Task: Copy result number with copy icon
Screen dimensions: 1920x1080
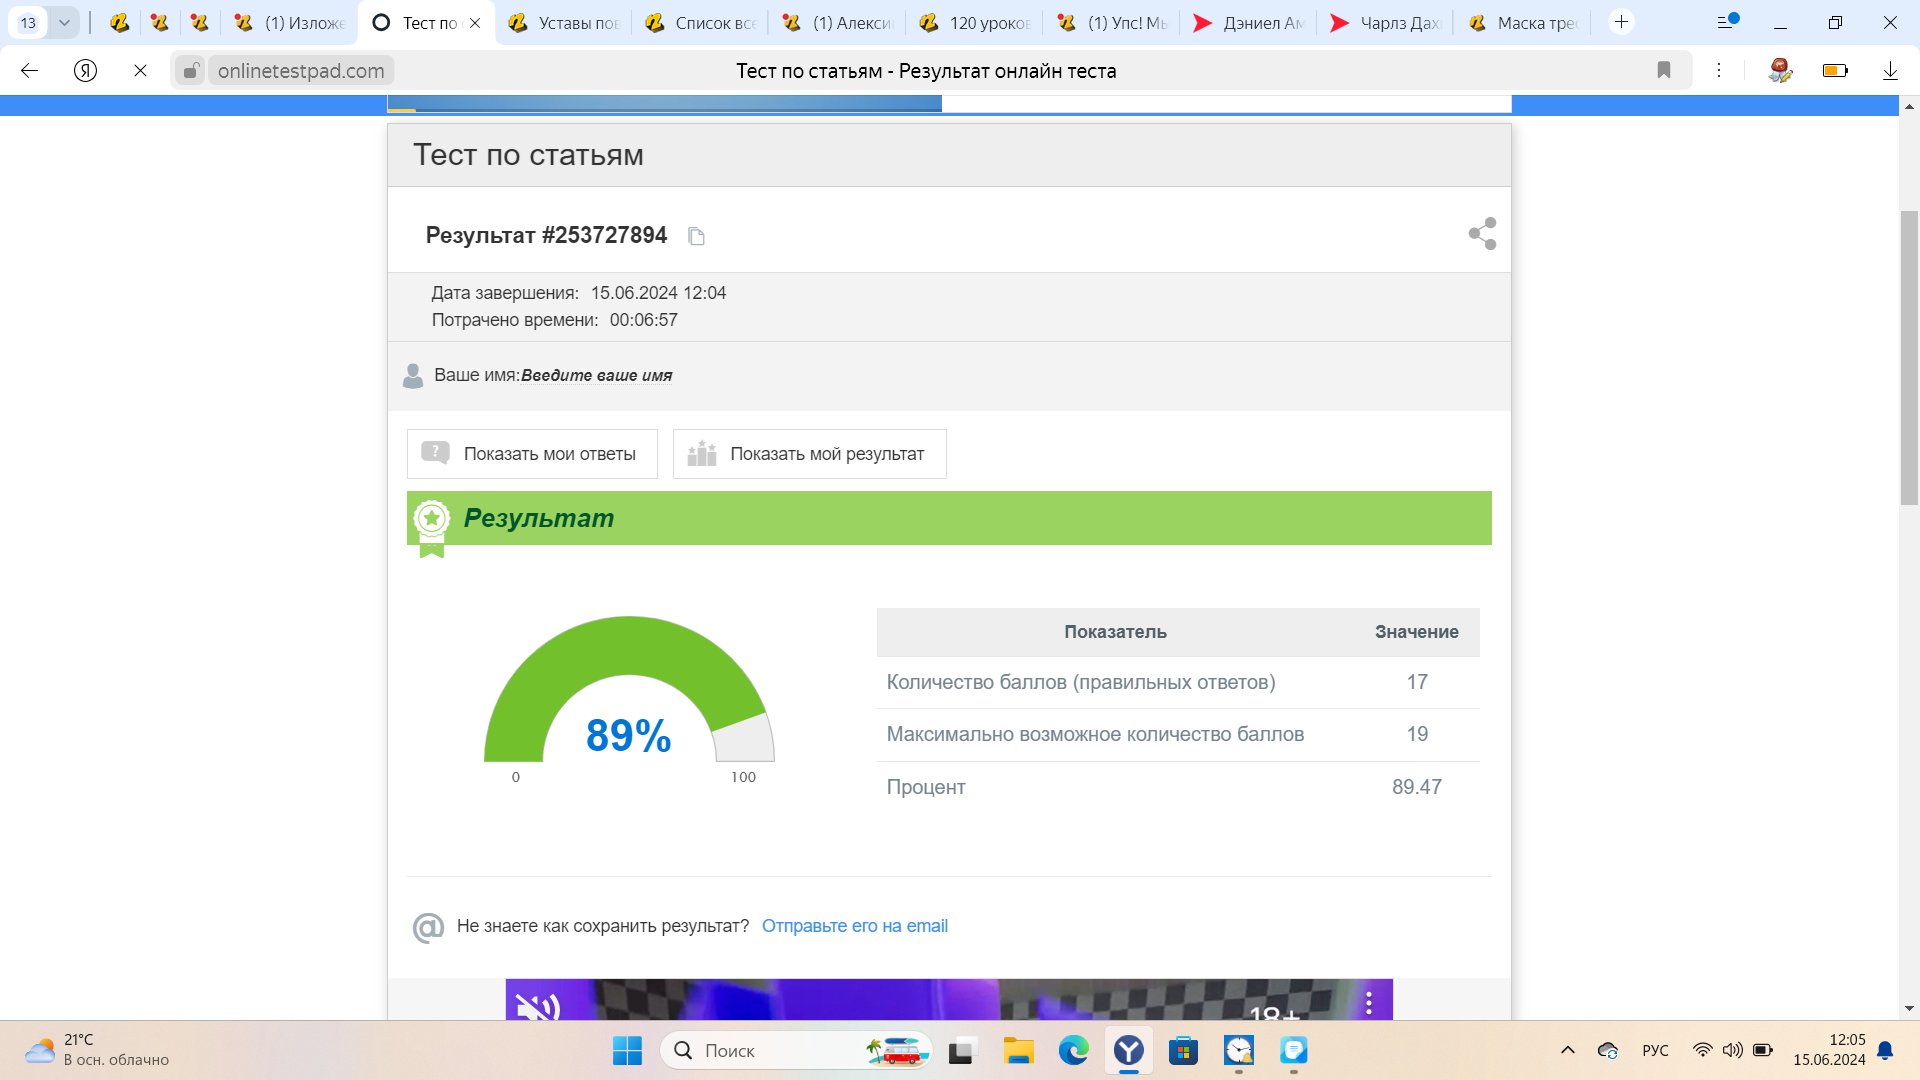Action: [x=696, y=236]
